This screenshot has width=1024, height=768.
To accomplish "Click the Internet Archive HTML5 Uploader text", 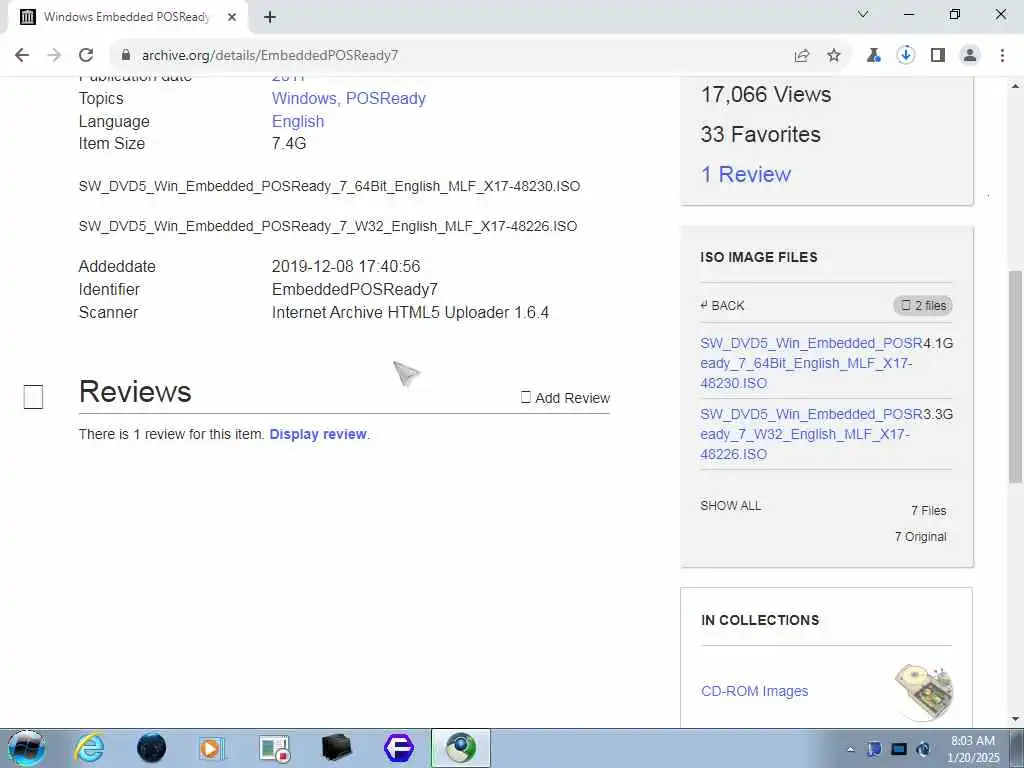I will click(410, 312).
